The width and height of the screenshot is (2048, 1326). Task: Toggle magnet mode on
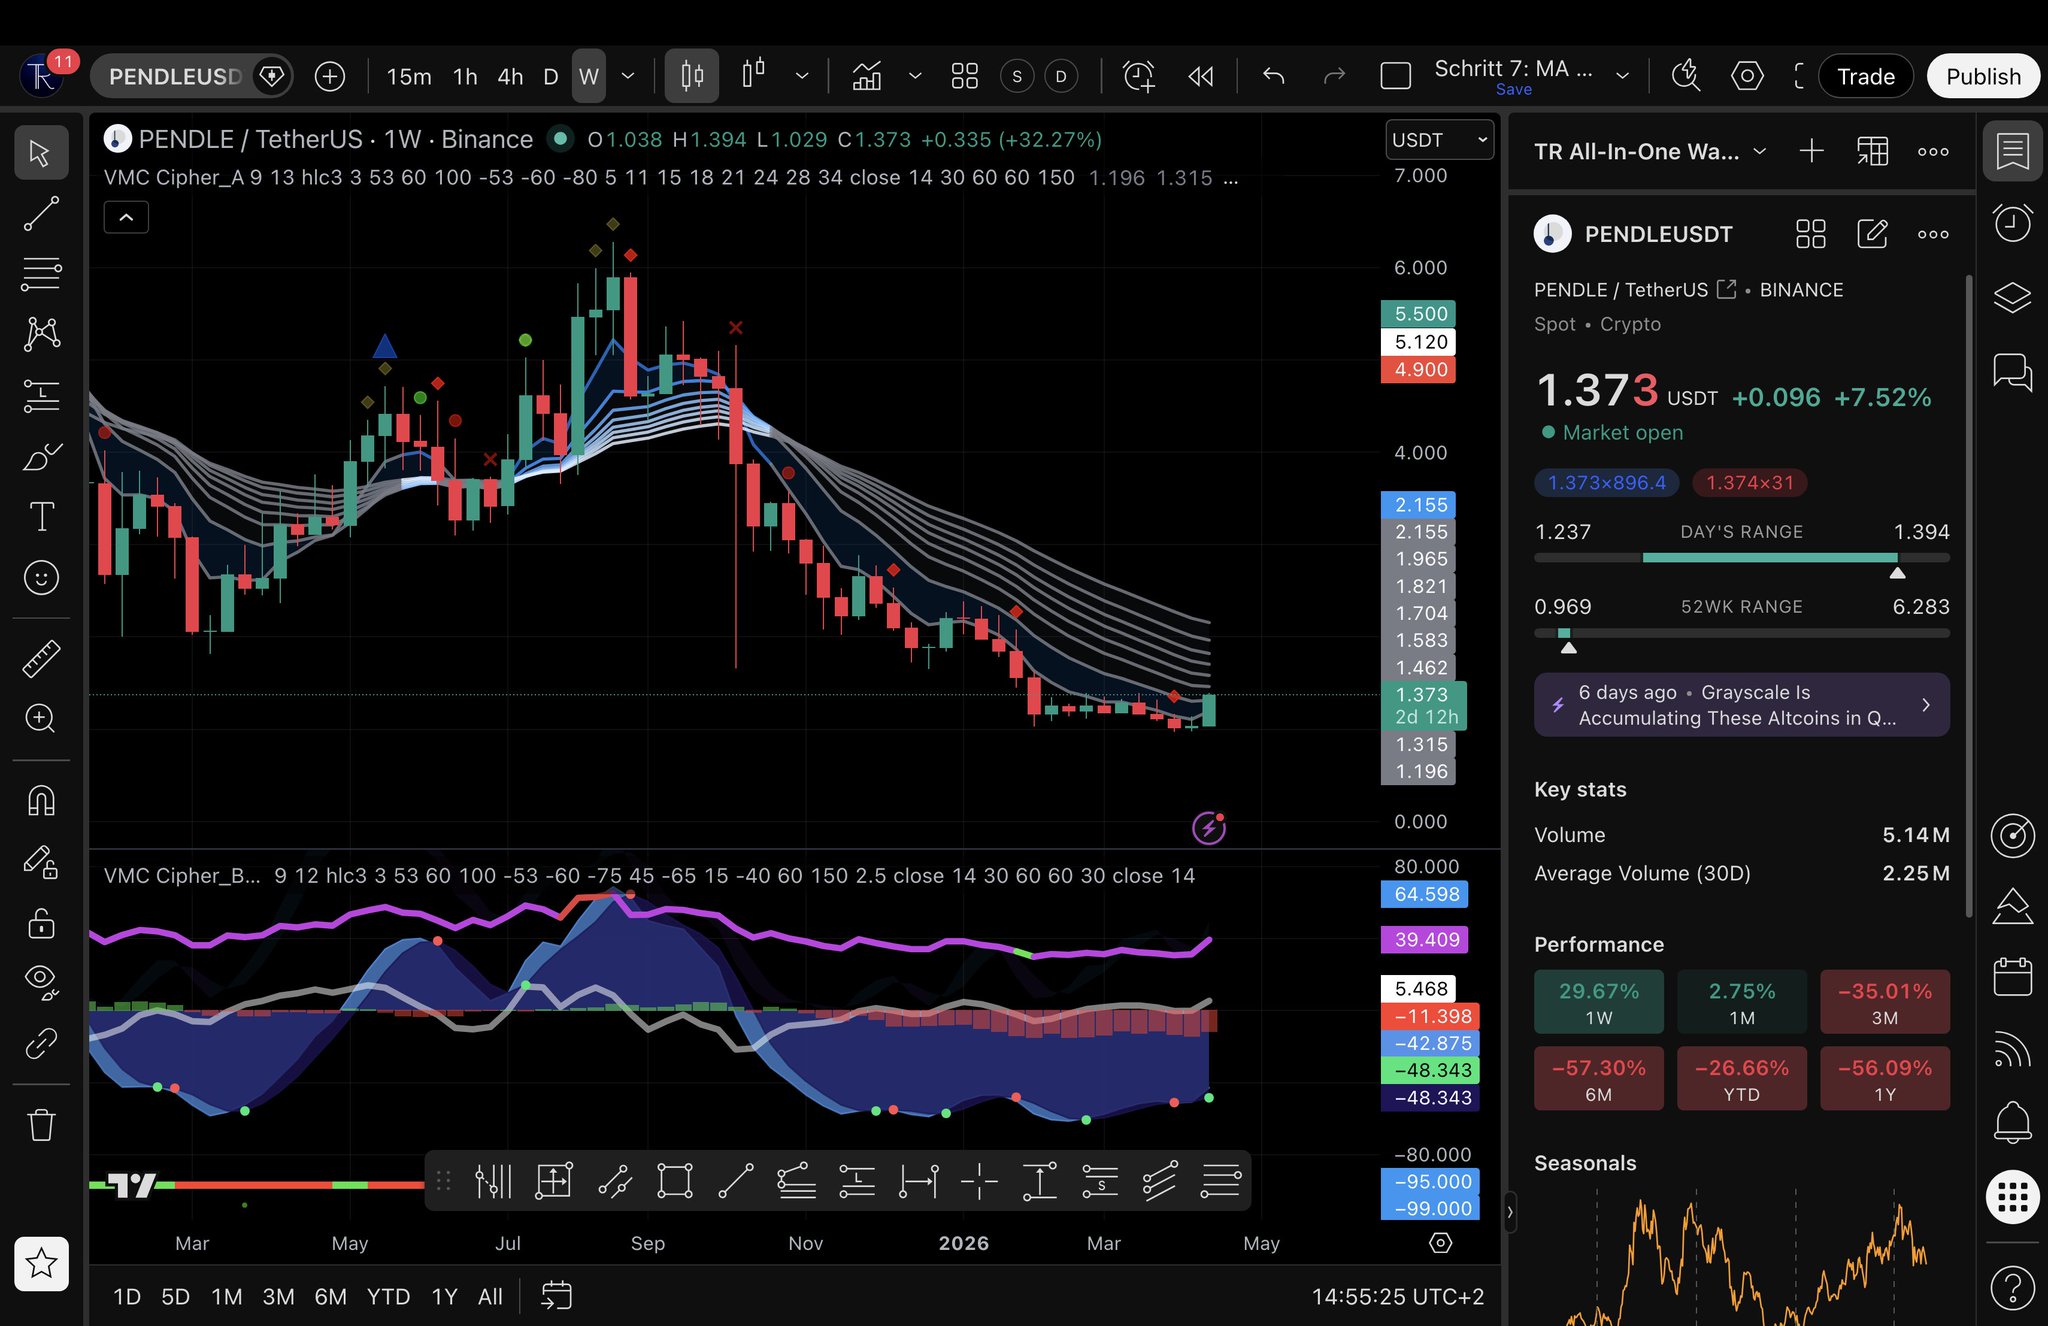[x=41, y=800]
